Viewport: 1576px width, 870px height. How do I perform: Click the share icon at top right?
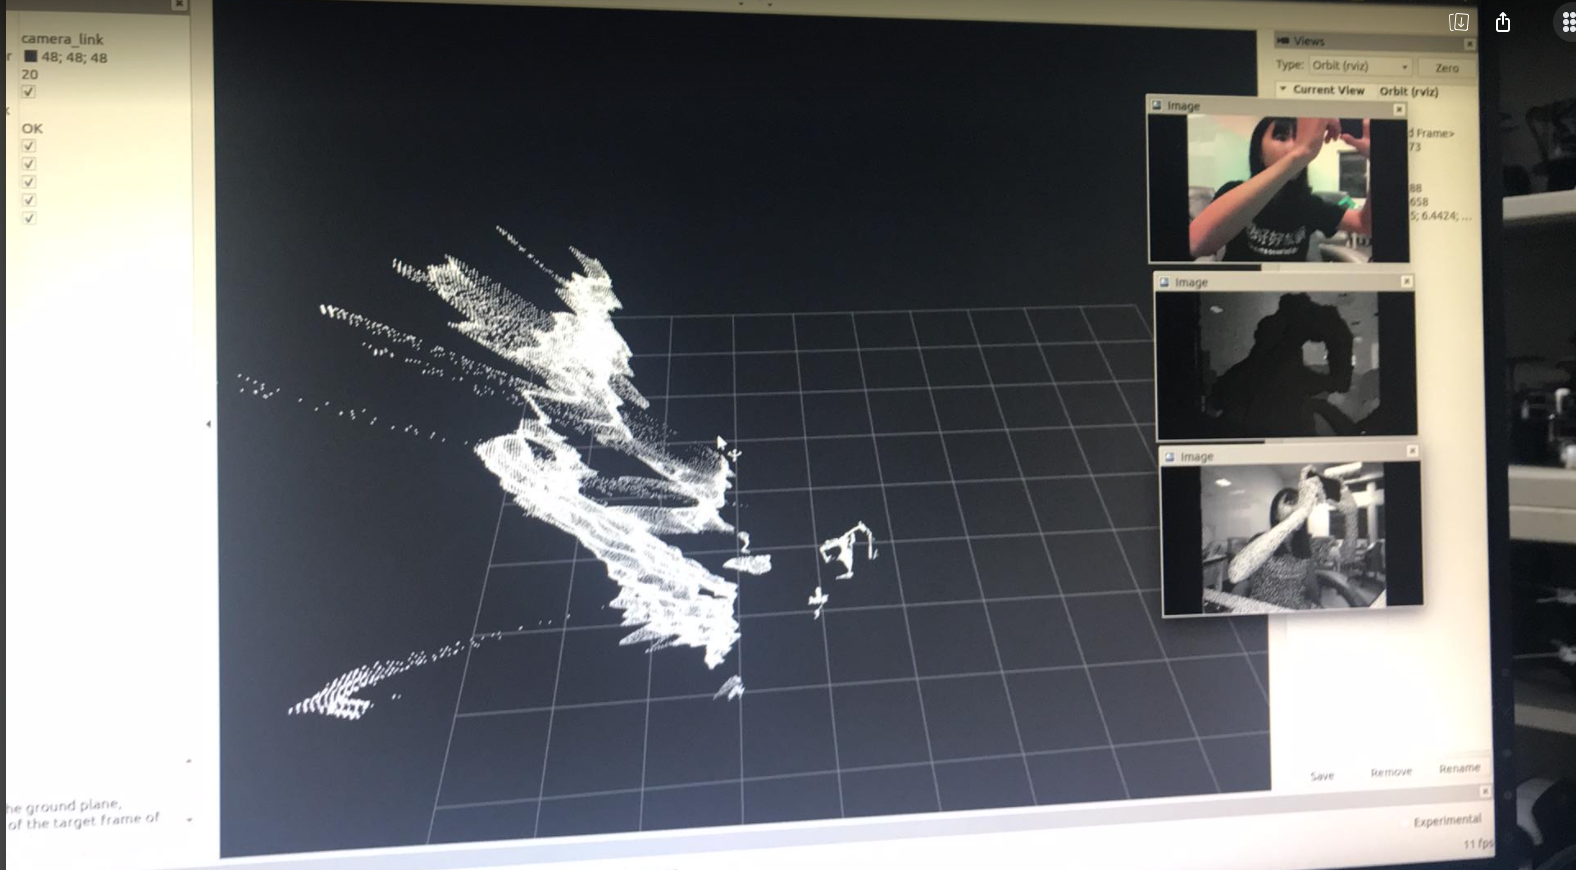(x=1502, y=23)
